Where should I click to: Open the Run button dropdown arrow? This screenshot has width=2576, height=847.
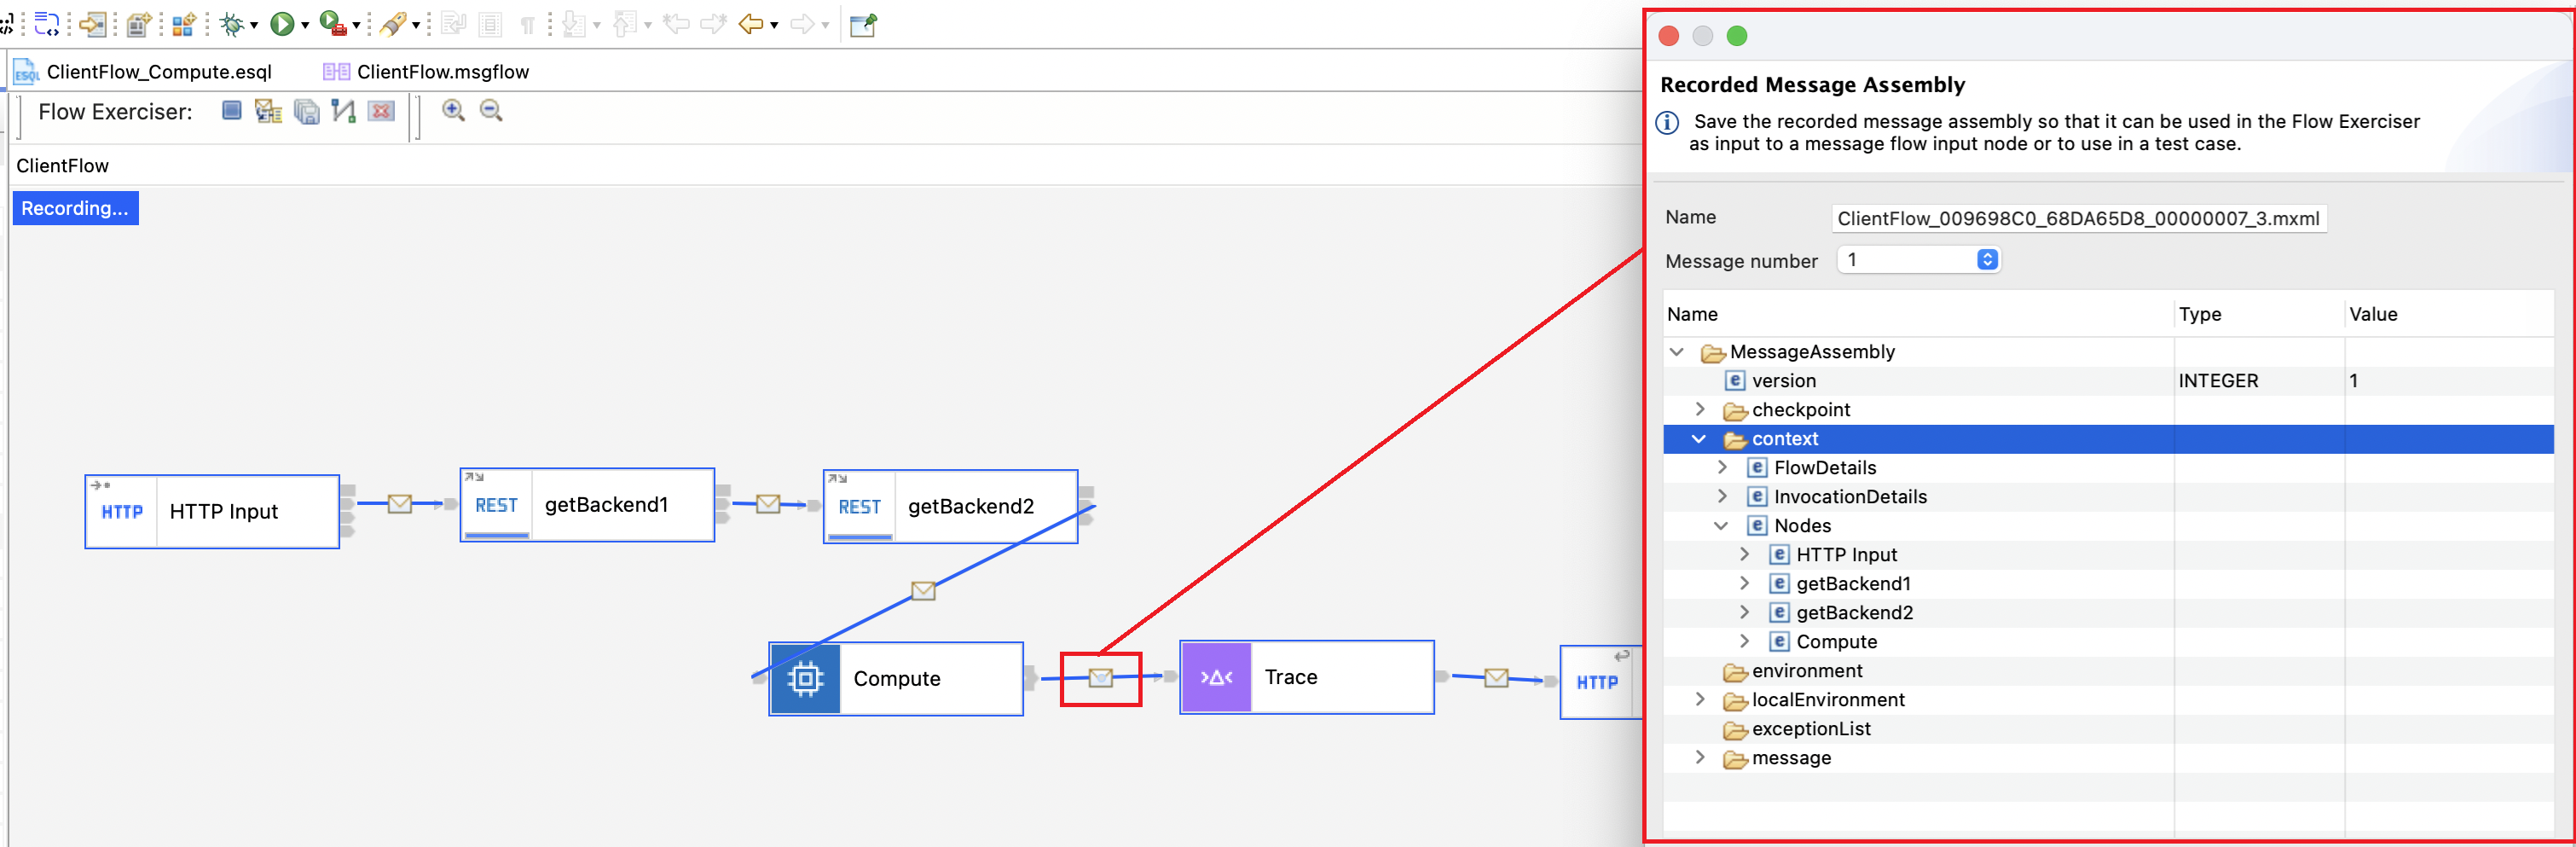point(305,25)
